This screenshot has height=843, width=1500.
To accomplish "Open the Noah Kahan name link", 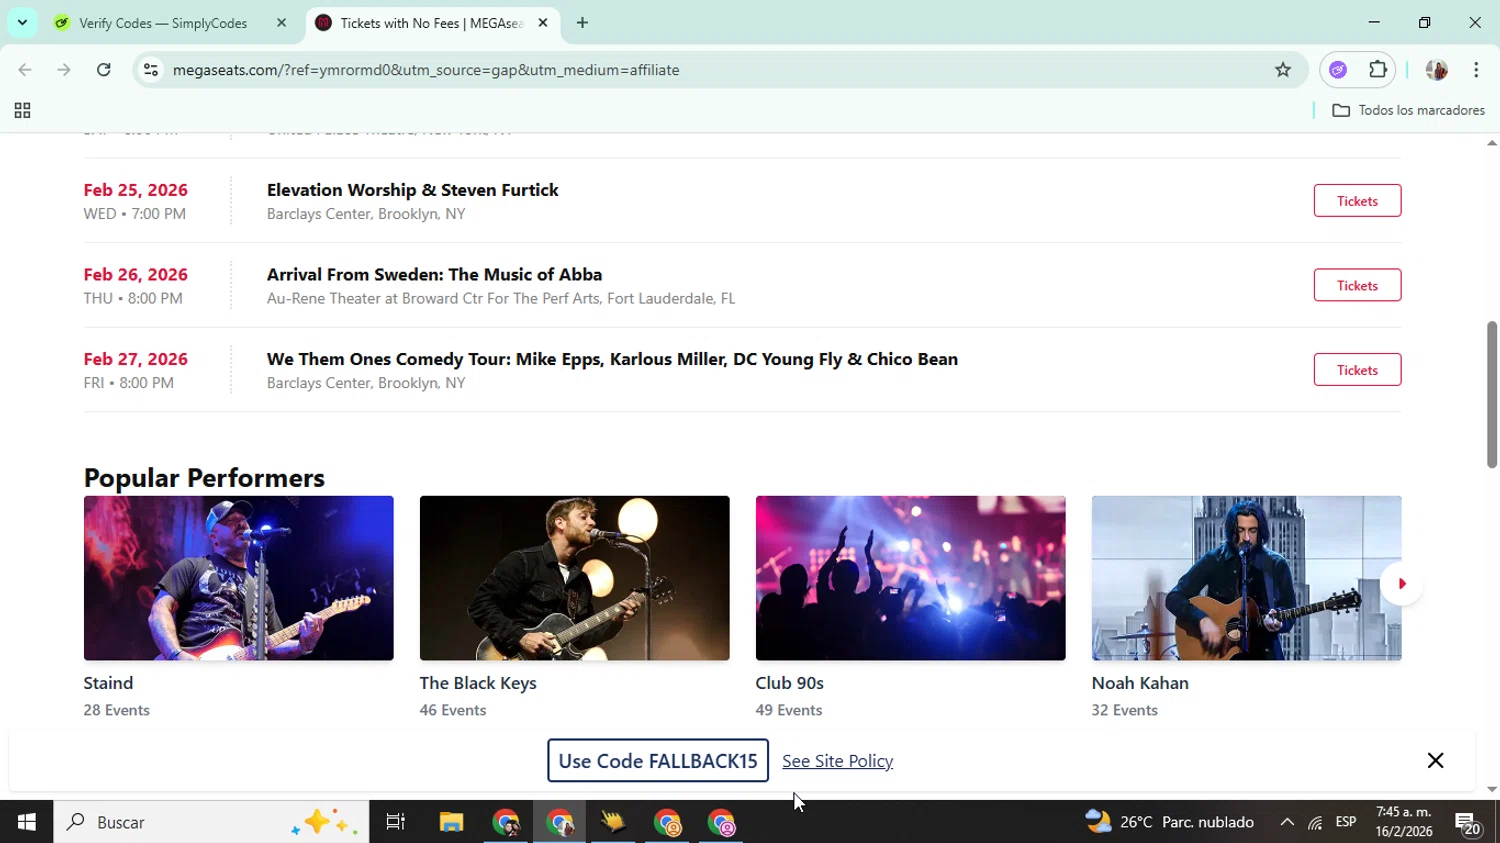I will click(x=1140, y=683).
